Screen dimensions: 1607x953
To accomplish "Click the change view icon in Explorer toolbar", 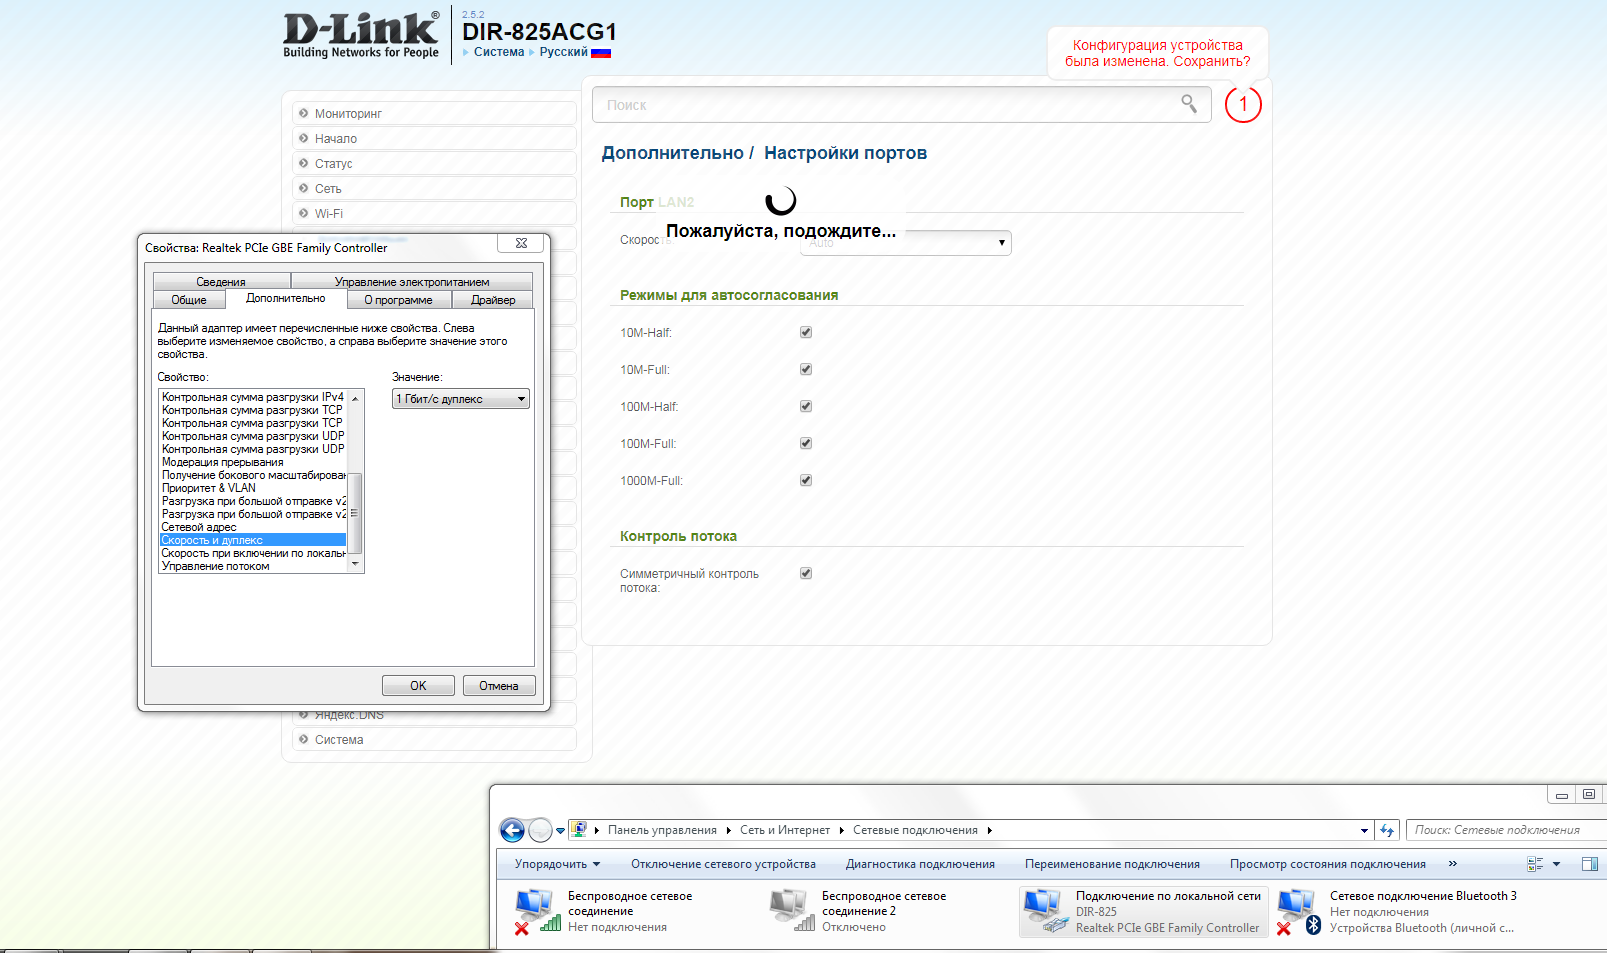I will pyautogui.click(x=1535, y=864).
